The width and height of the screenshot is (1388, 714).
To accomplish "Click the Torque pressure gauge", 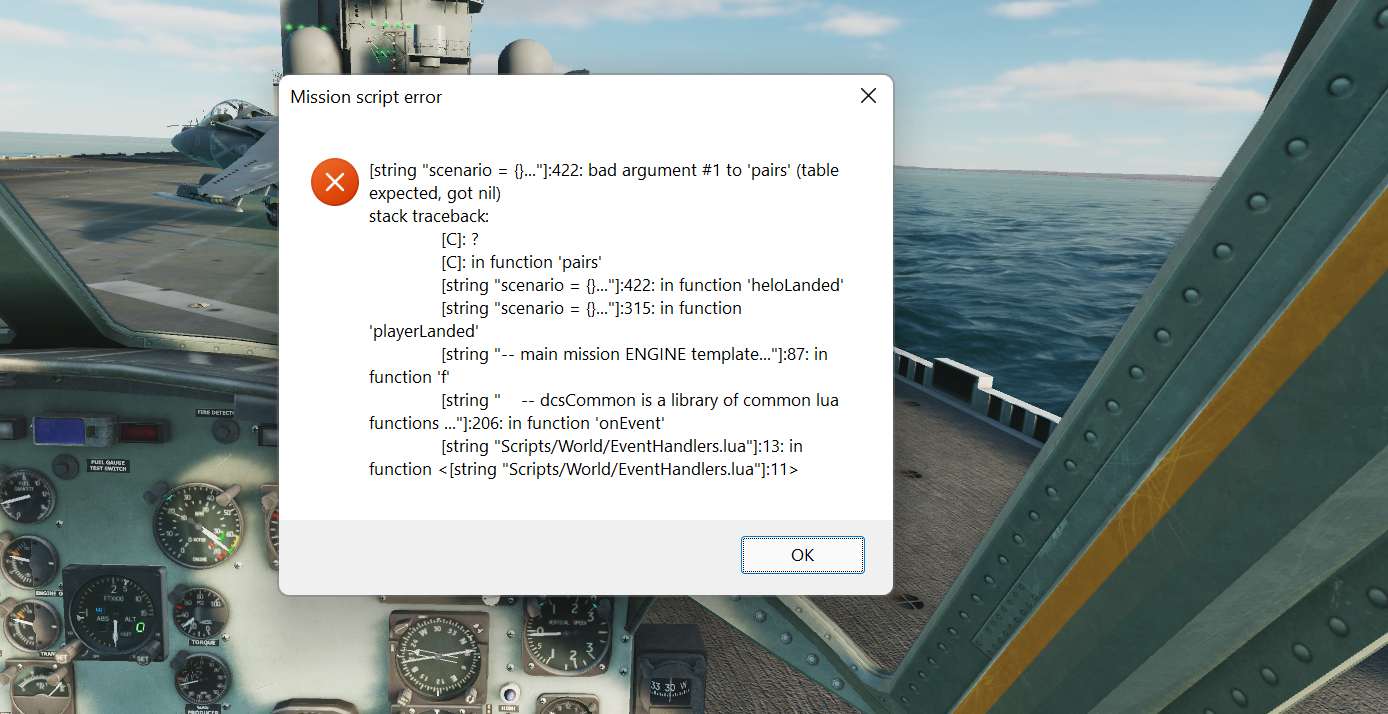I will point(200,615).
